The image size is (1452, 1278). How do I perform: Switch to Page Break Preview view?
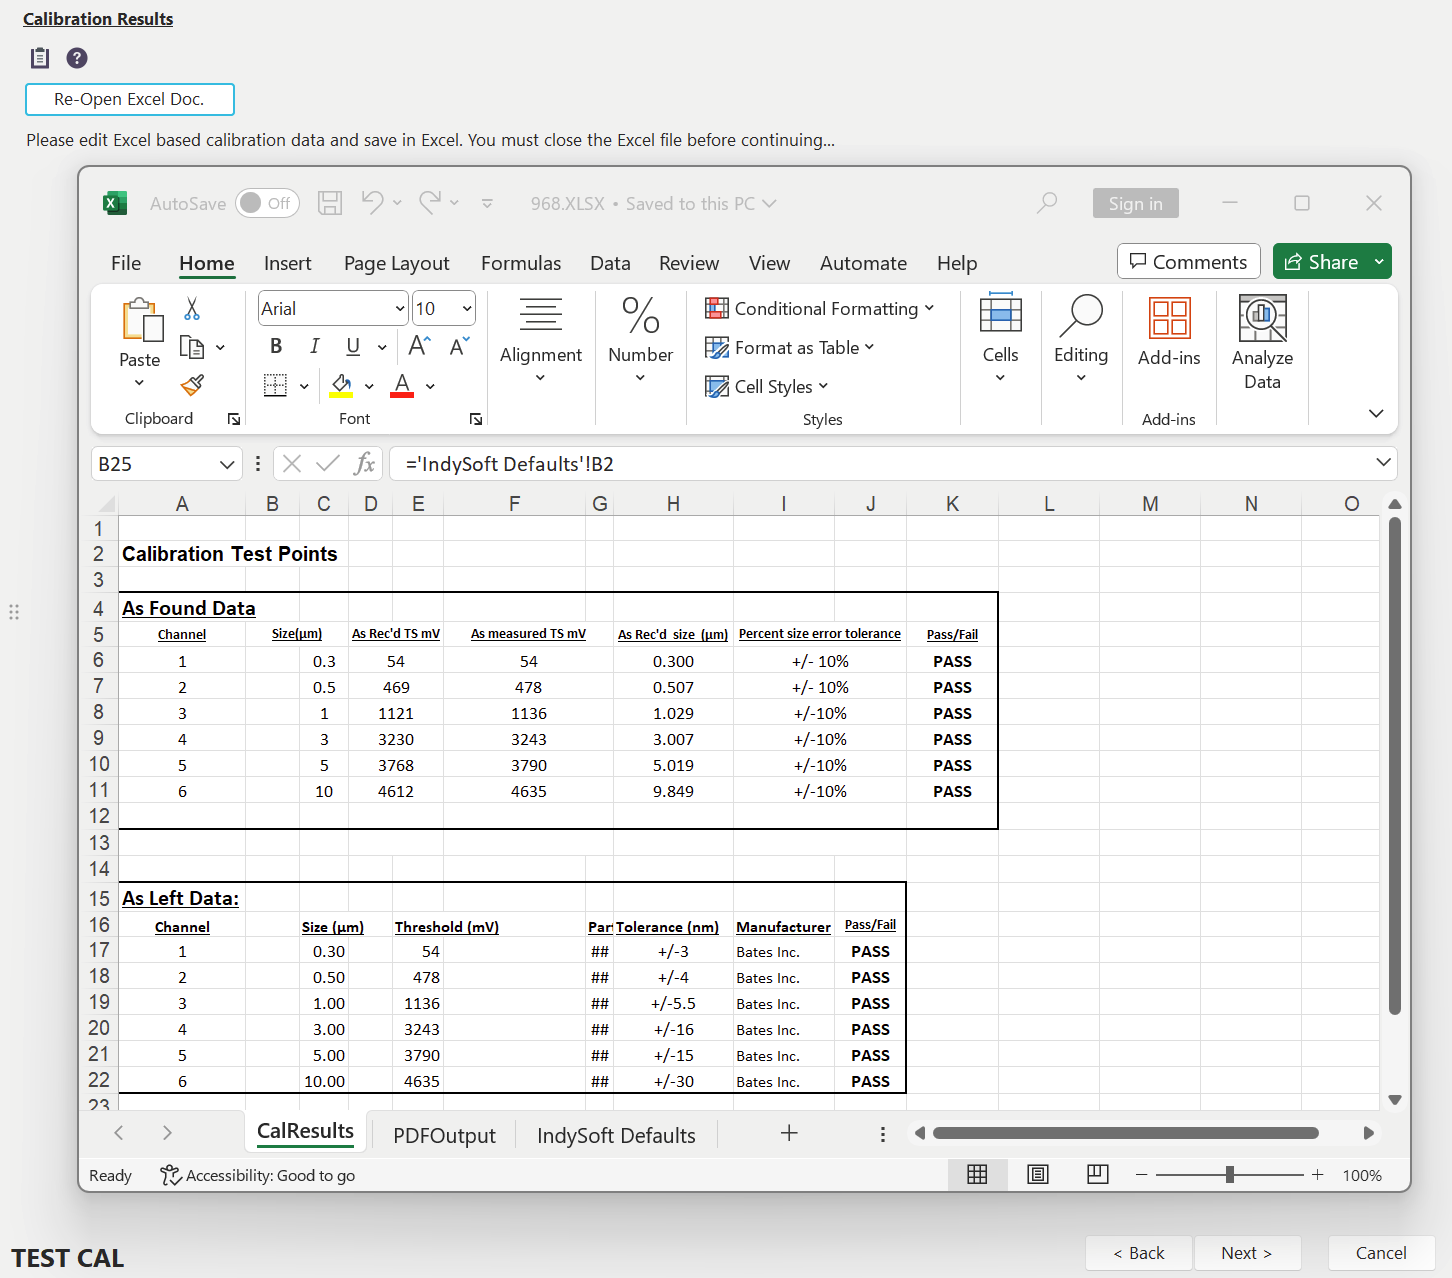(x=1097, y=1174)
